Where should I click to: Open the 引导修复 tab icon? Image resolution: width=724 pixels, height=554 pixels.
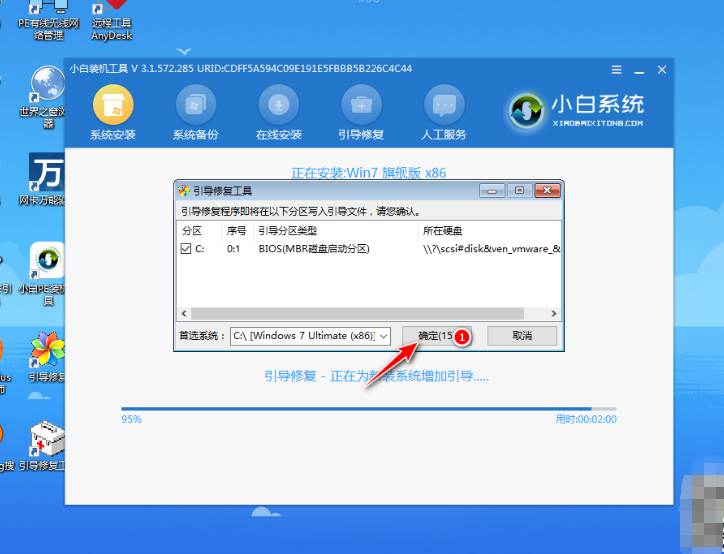[x=361, y=105]
